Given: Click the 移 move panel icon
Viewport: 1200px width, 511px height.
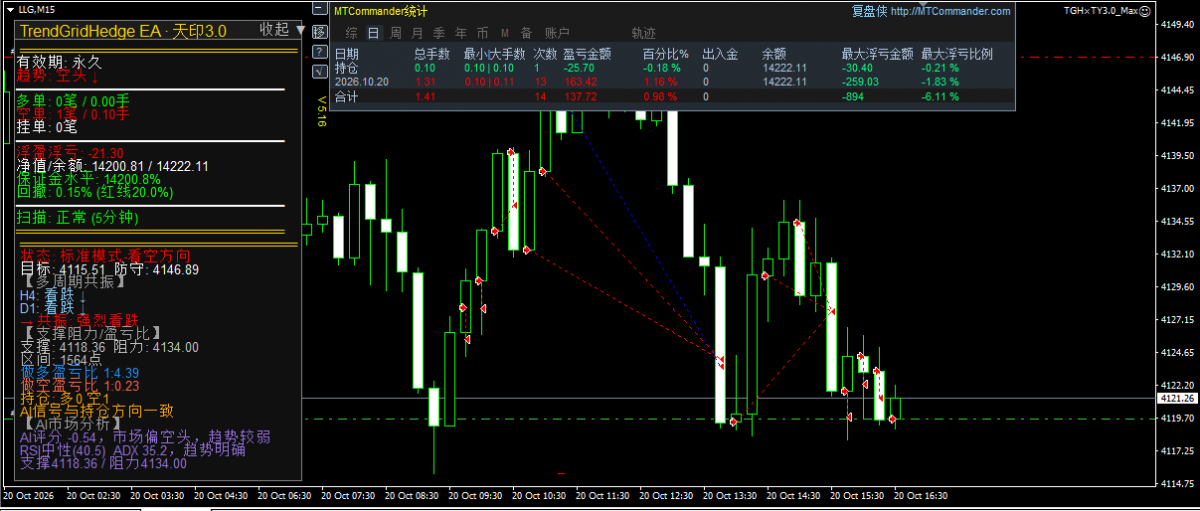Looking at the screenshot, I should coord(319,32).
